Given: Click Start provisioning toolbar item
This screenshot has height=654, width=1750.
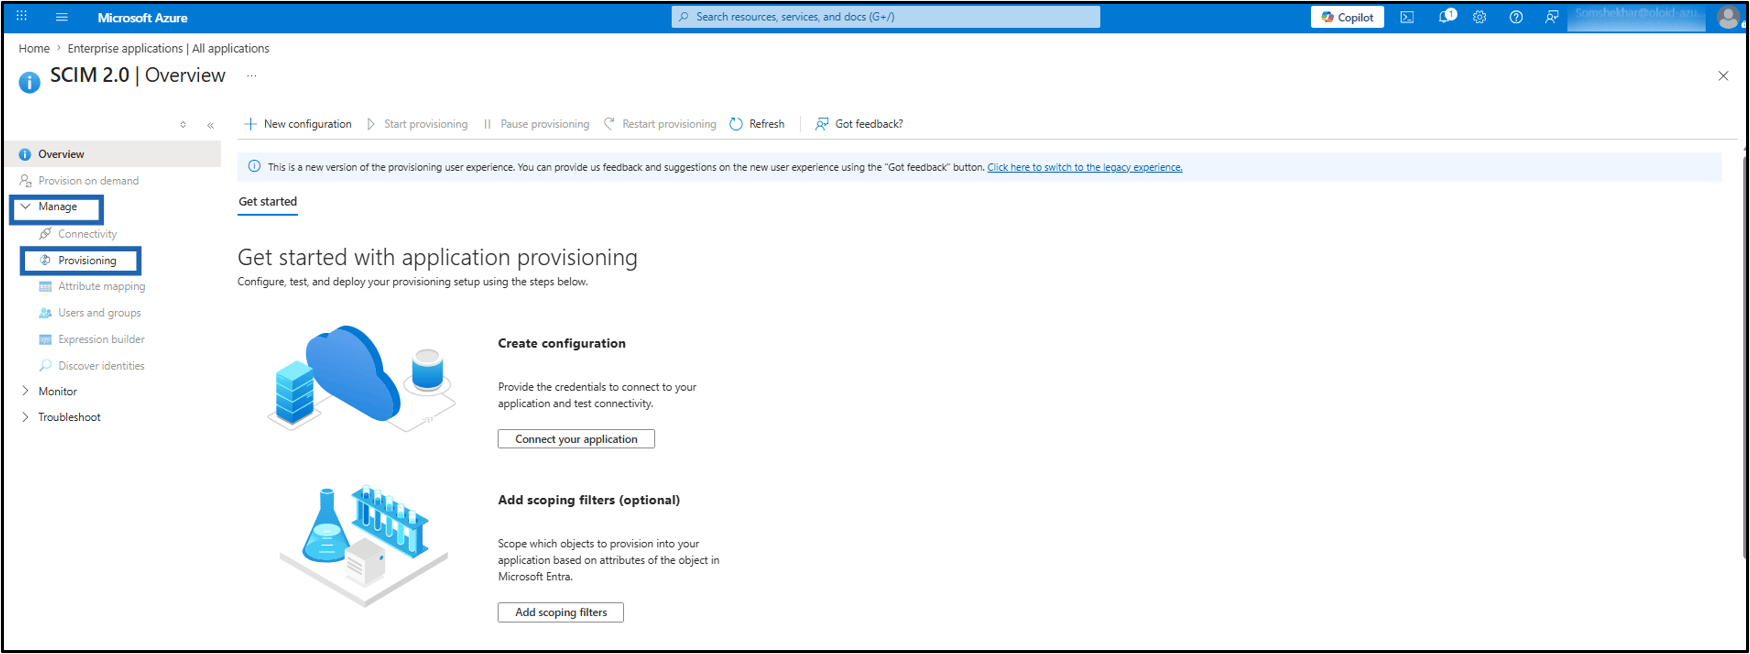Looking at the screenshot, I should tap(417, 124).
